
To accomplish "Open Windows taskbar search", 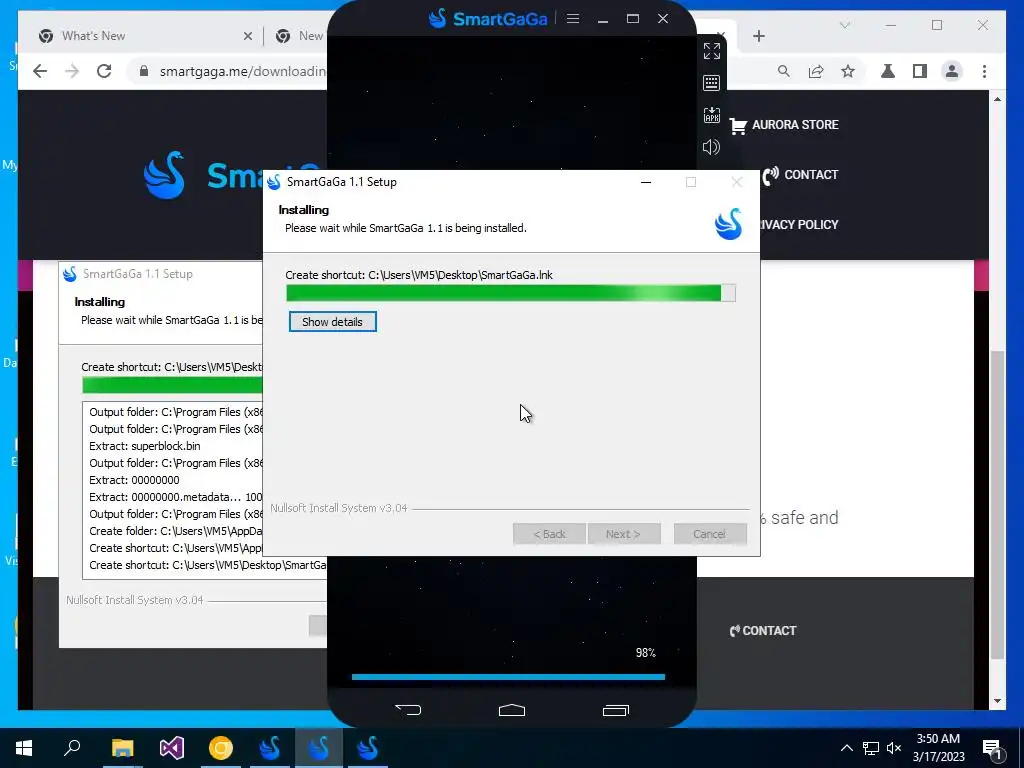I will coord(72,748).
